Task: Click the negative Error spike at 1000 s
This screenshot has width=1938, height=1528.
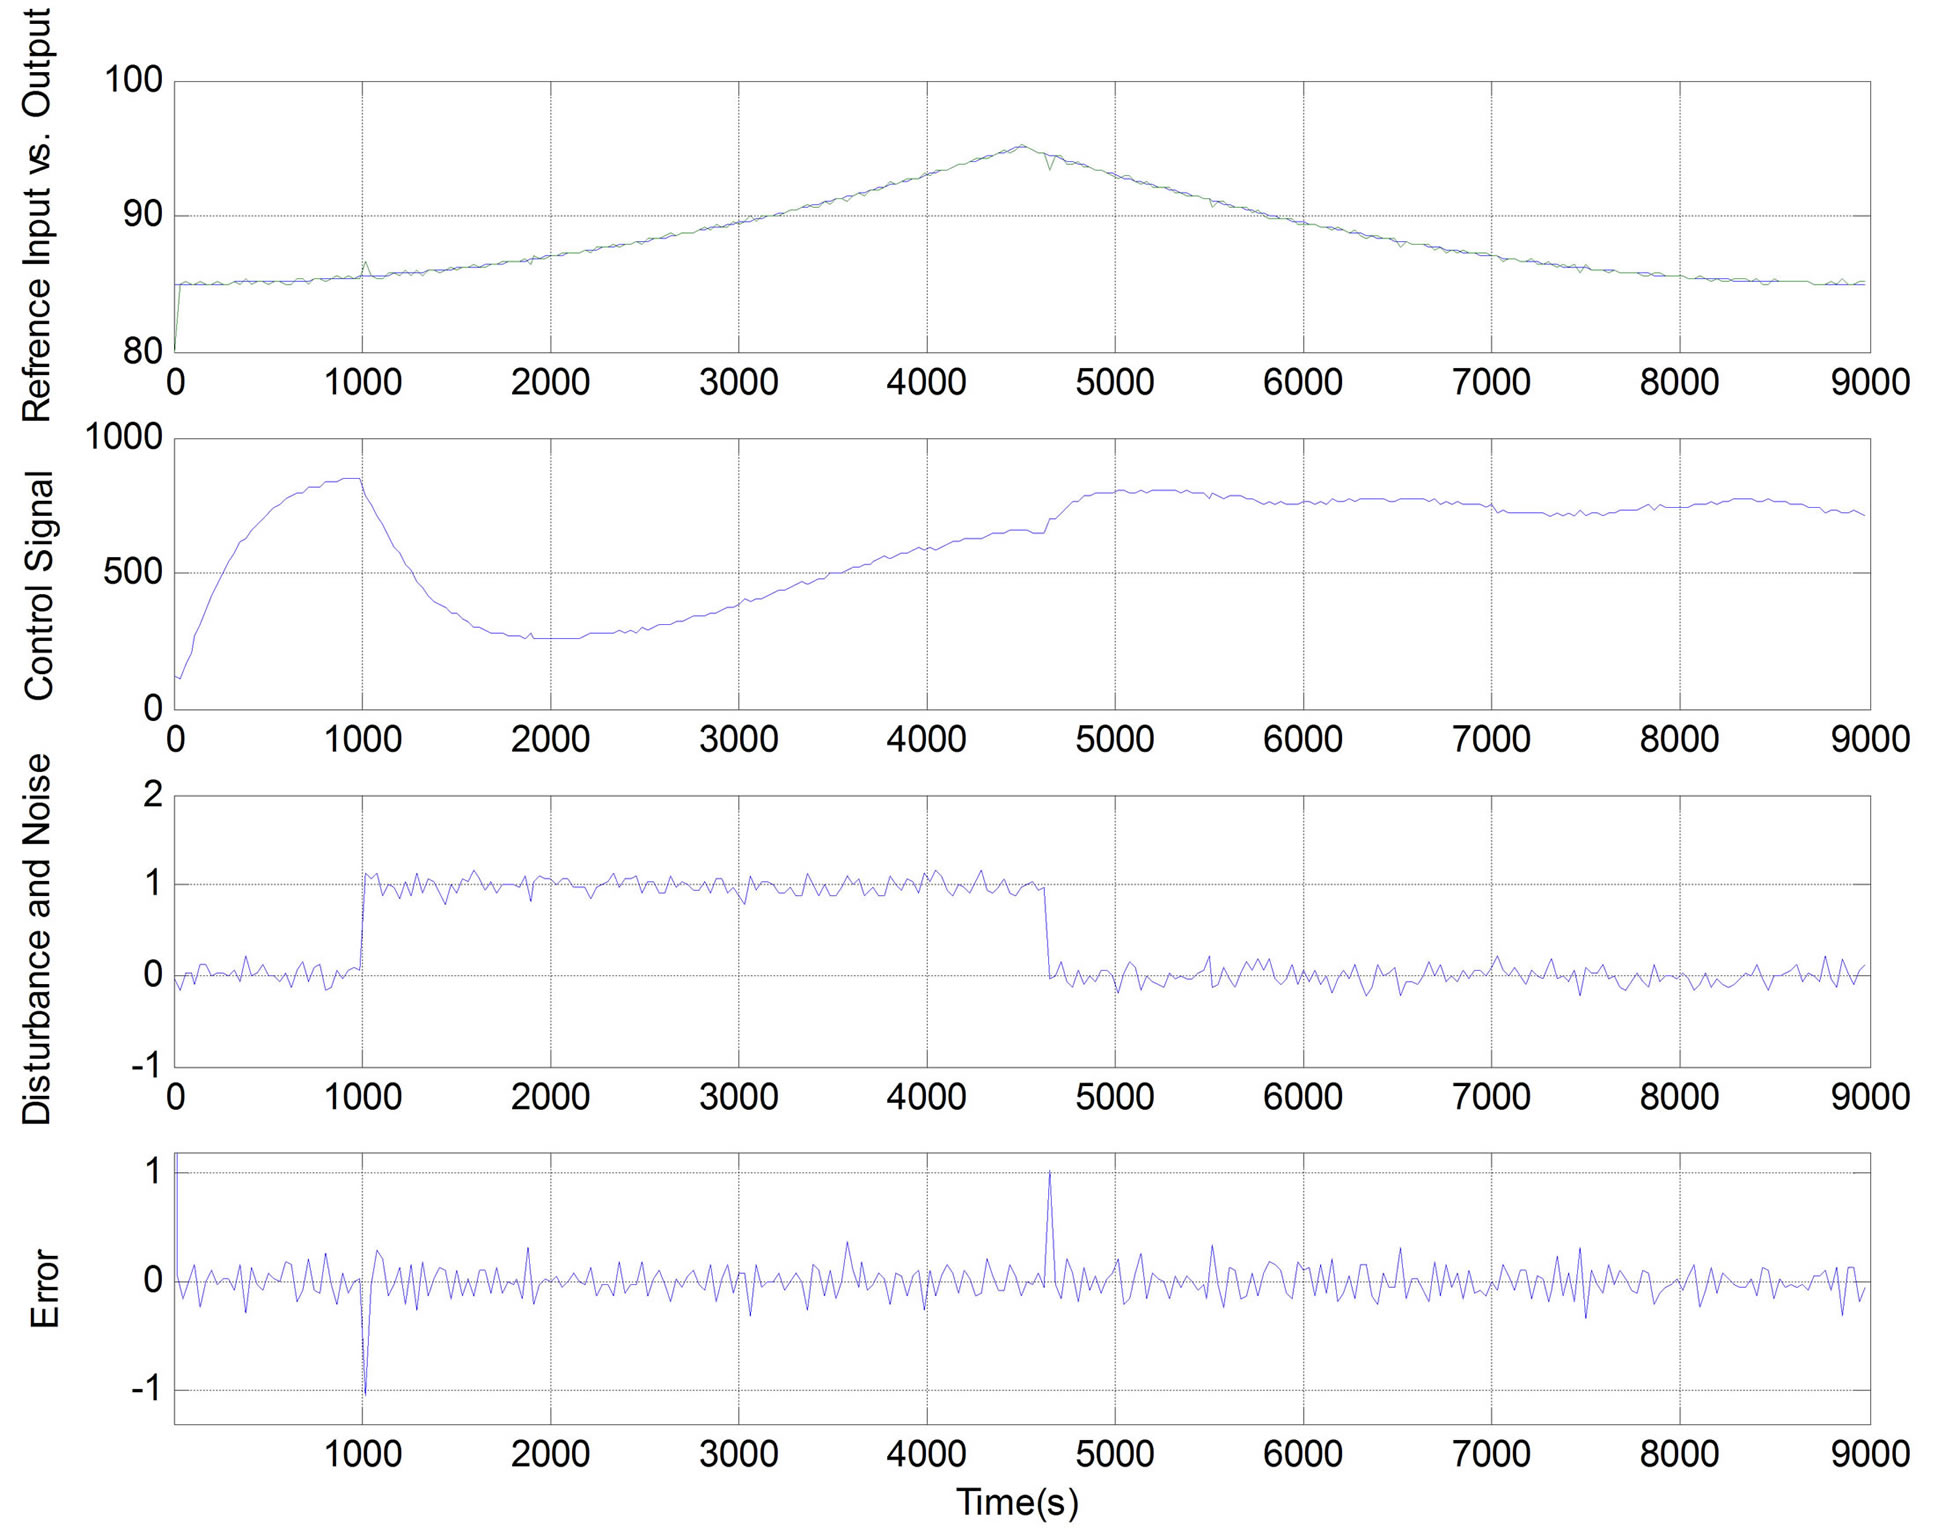Action: [x=364, y=1336]
